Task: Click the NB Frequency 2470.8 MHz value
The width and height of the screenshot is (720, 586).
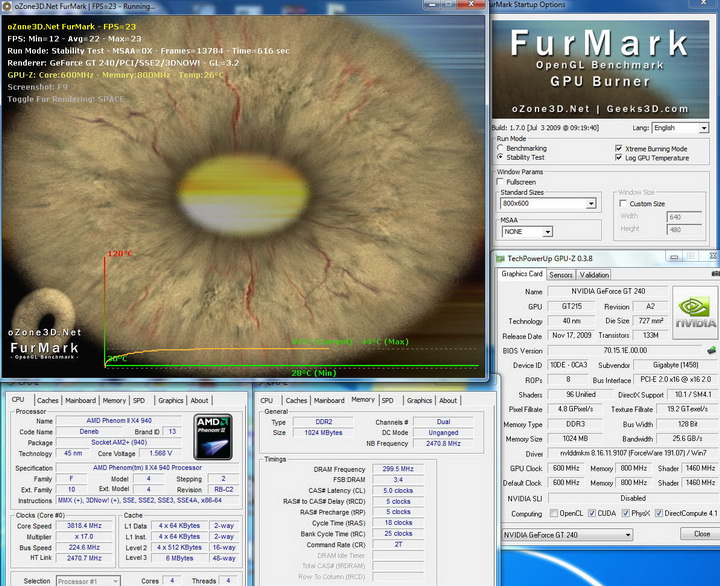Action: [443, 444]
